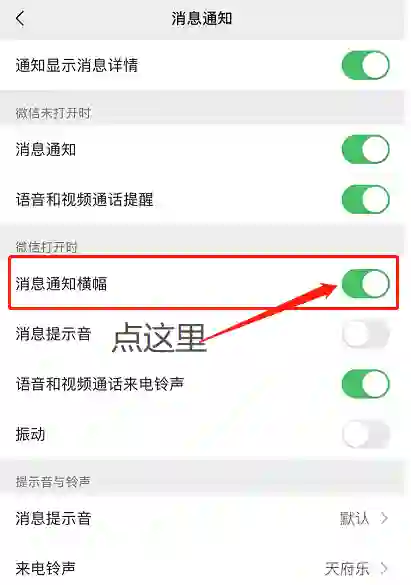Select the 天府乐 ringtone value
The width and height of the screenshot is (411, 585).
pos(347,569)
